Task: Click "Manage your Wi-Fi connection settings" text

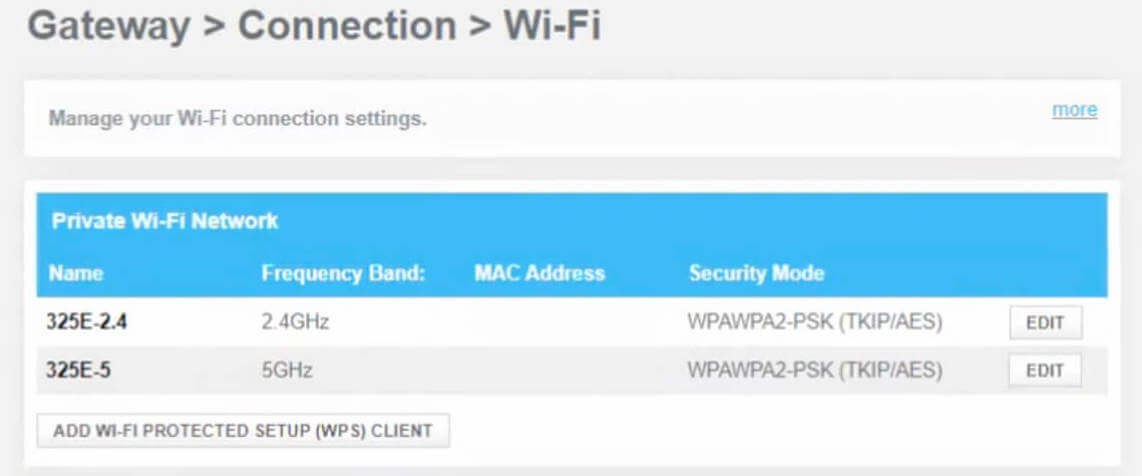Action: coord(238,119)
